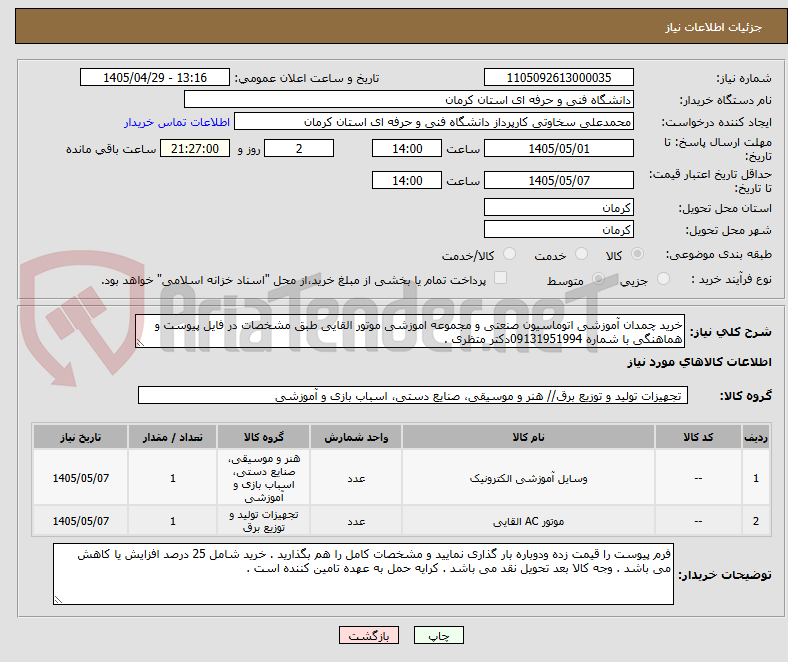Select the کالا/خدمت radio button

510,254
